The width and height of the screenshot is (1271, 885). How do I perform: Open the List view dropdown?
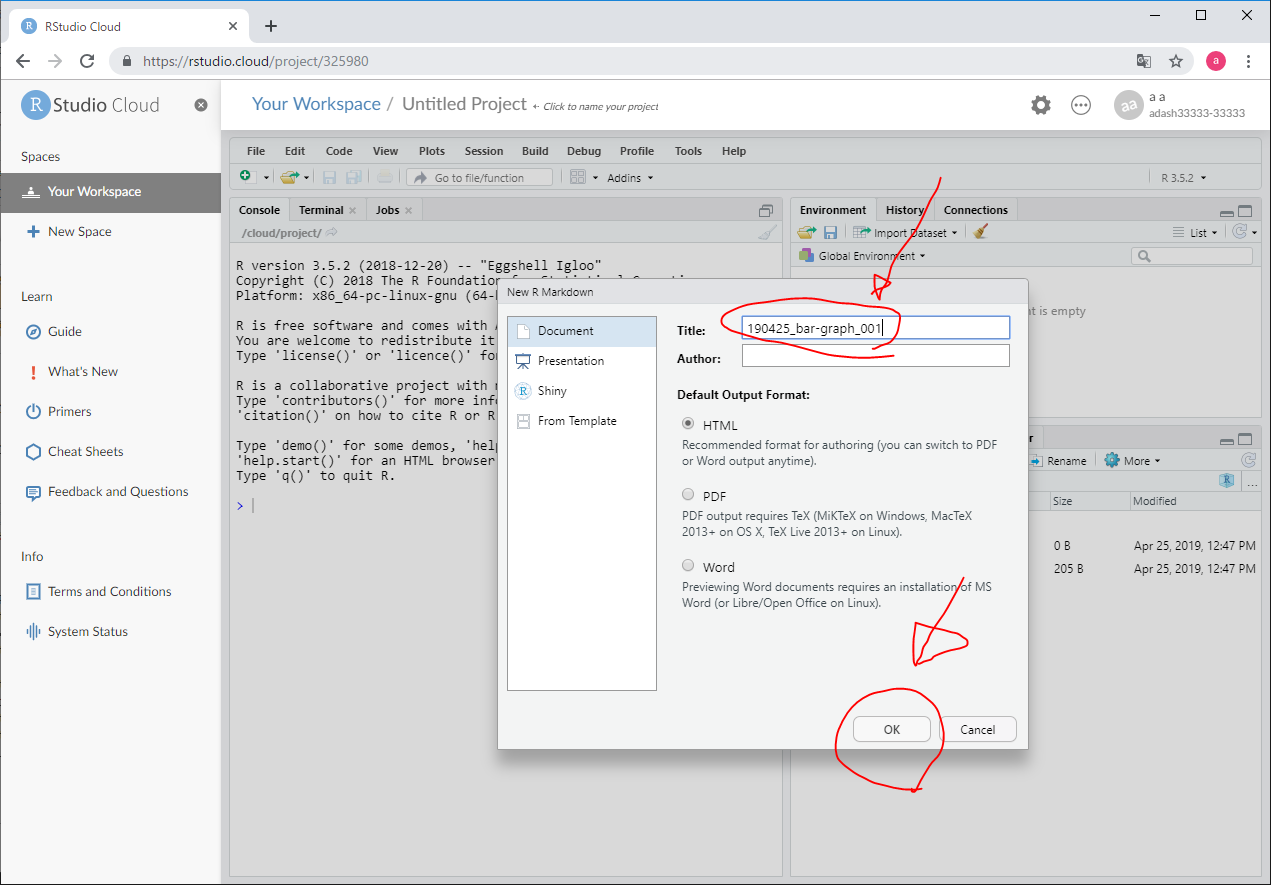pyautogui.click(x=1195, y=233)
